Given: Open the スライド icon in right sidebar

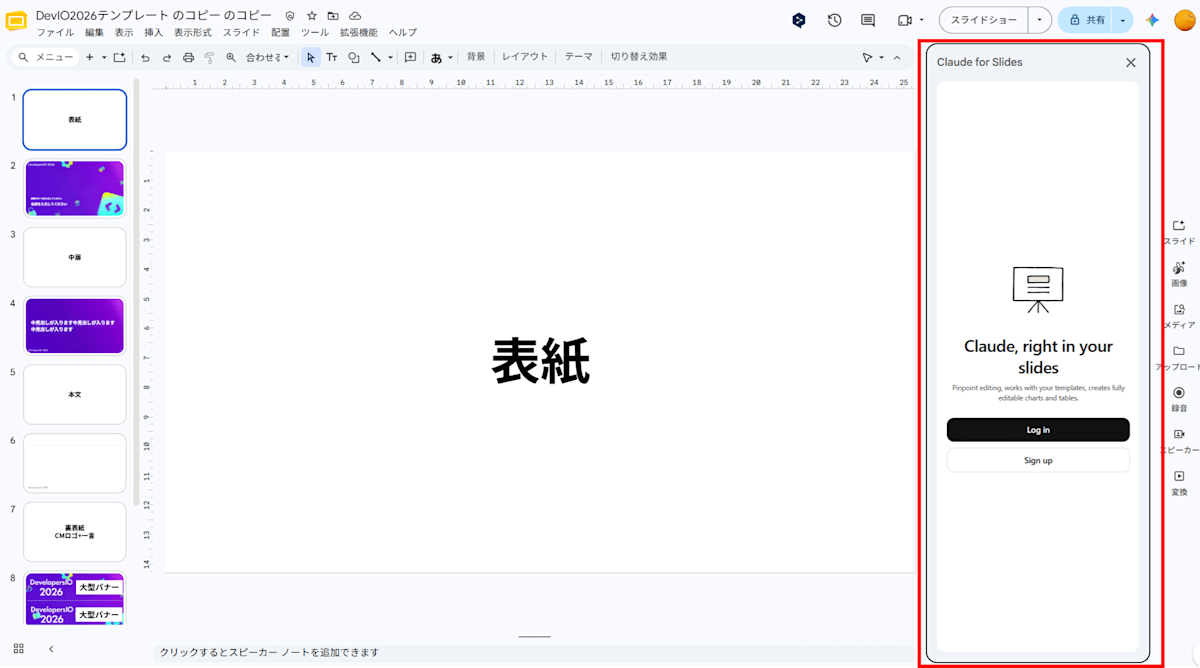Looking at the screenshot, I should point(1179,226).
